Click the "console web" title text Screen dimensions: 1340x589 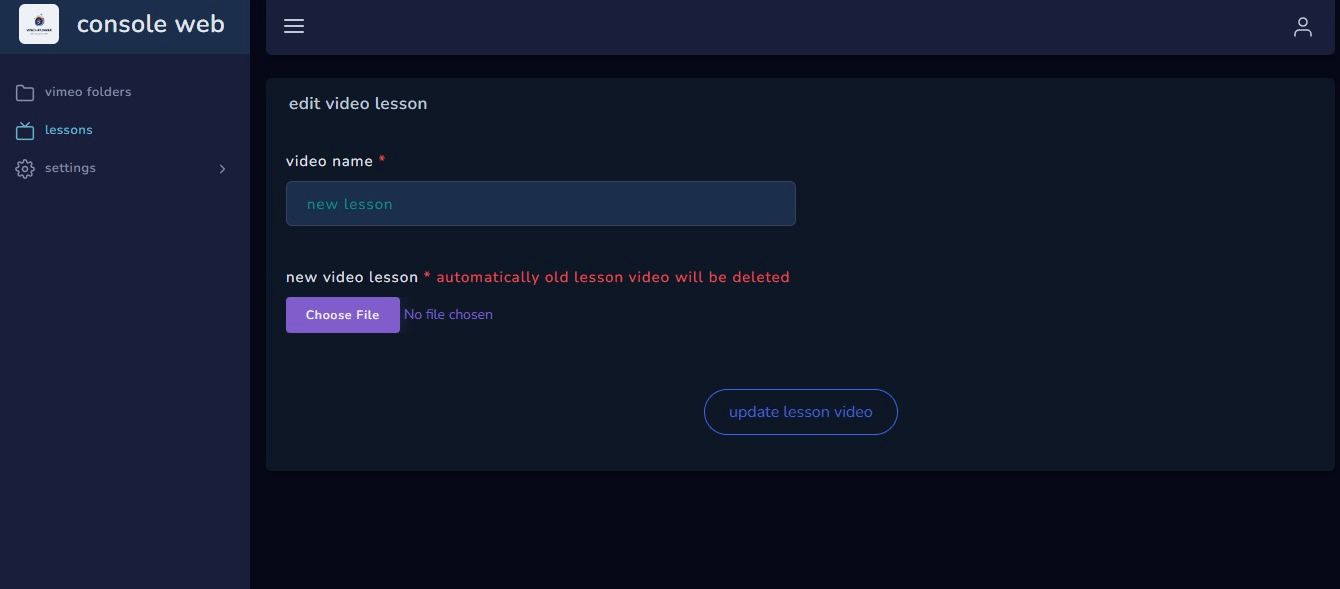coord(151,24)
